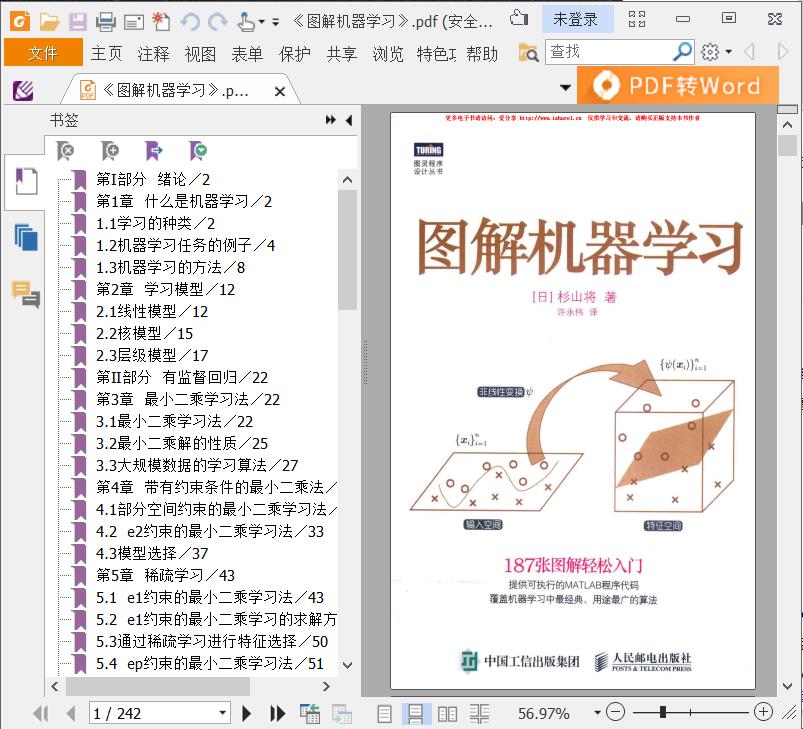803x729 pixels.
Task: Open a file with the folder icon
Action: 49,22
